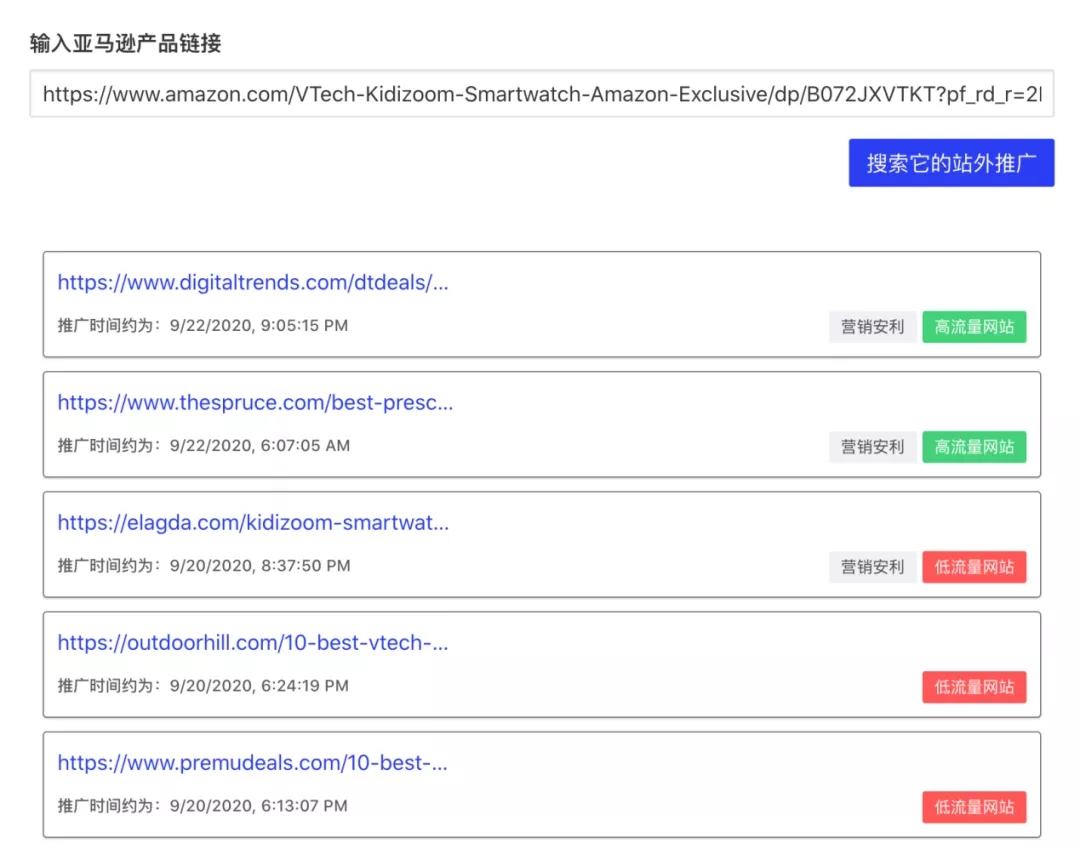Click the 搜索它的站外推广 search button
This screenshot has height=866, width=1080.
coord(951,163)
